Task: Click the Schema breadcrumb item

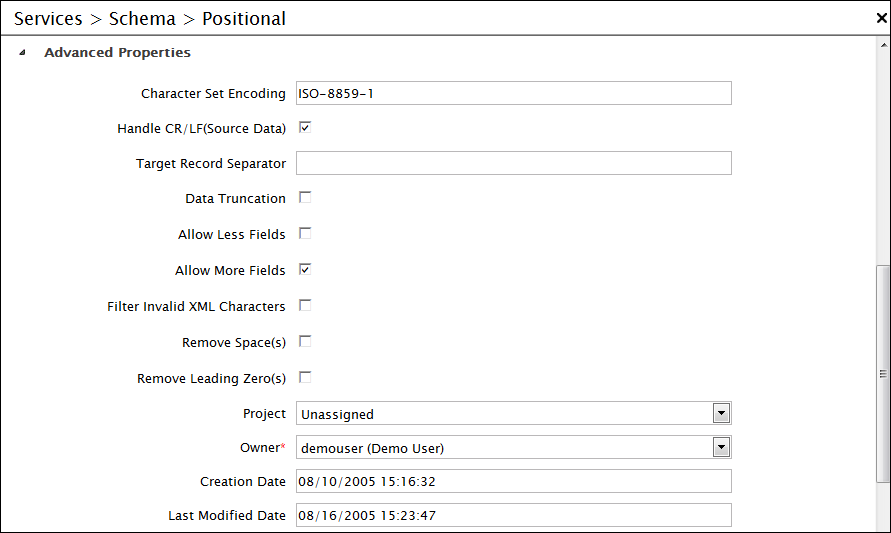Action: tap(142, 19)
